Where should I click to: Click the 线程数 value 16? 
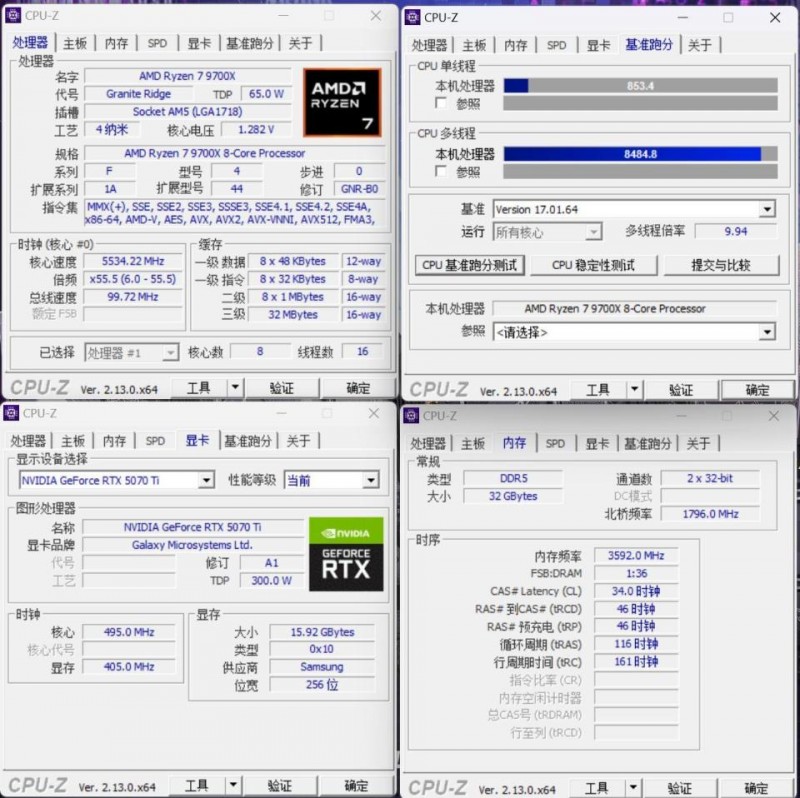point(363,352)
